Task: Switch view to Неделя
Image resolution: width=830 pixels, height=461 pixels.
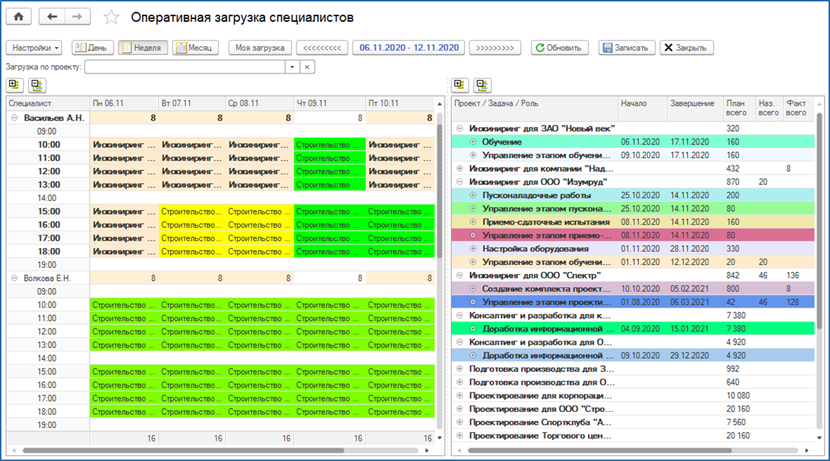Action: [143, 48]
